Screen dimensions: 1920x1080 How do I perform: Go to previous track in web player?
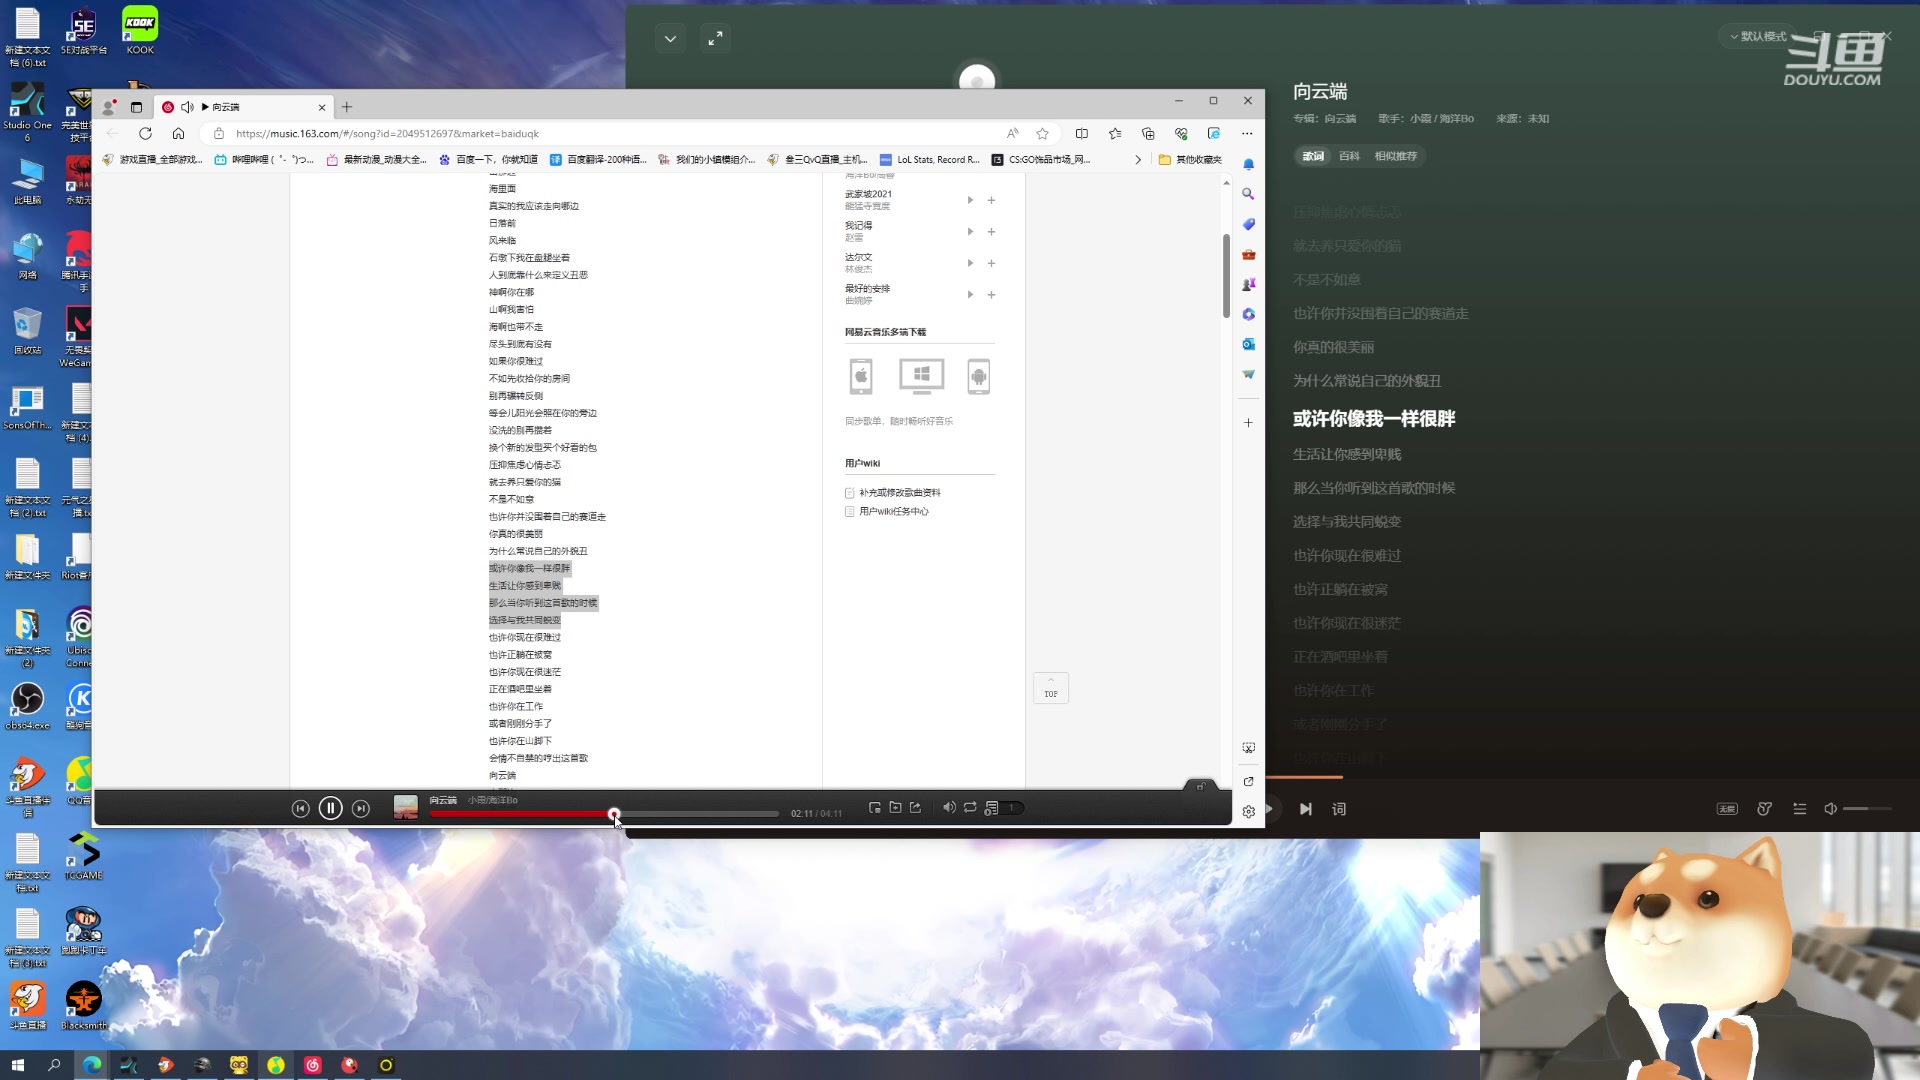(x=300, y=808)
